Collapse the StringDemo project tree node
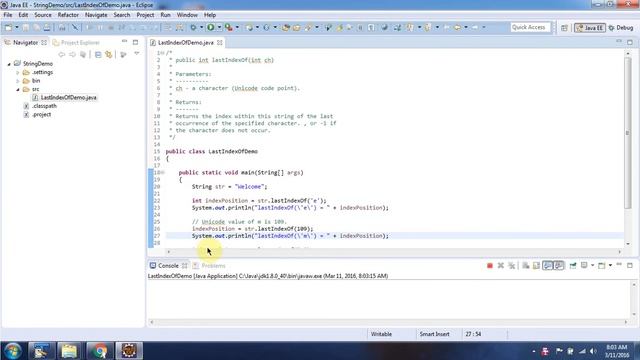 pos(9,64)
